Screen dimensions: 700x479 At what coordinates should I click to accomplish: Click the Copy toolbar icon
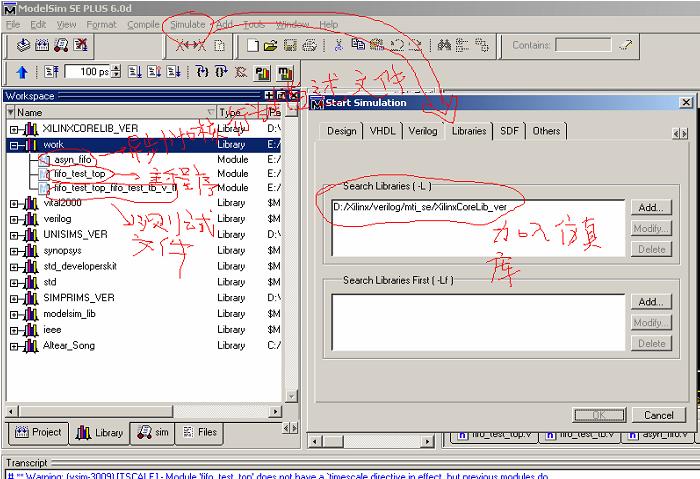pos(358,45)
